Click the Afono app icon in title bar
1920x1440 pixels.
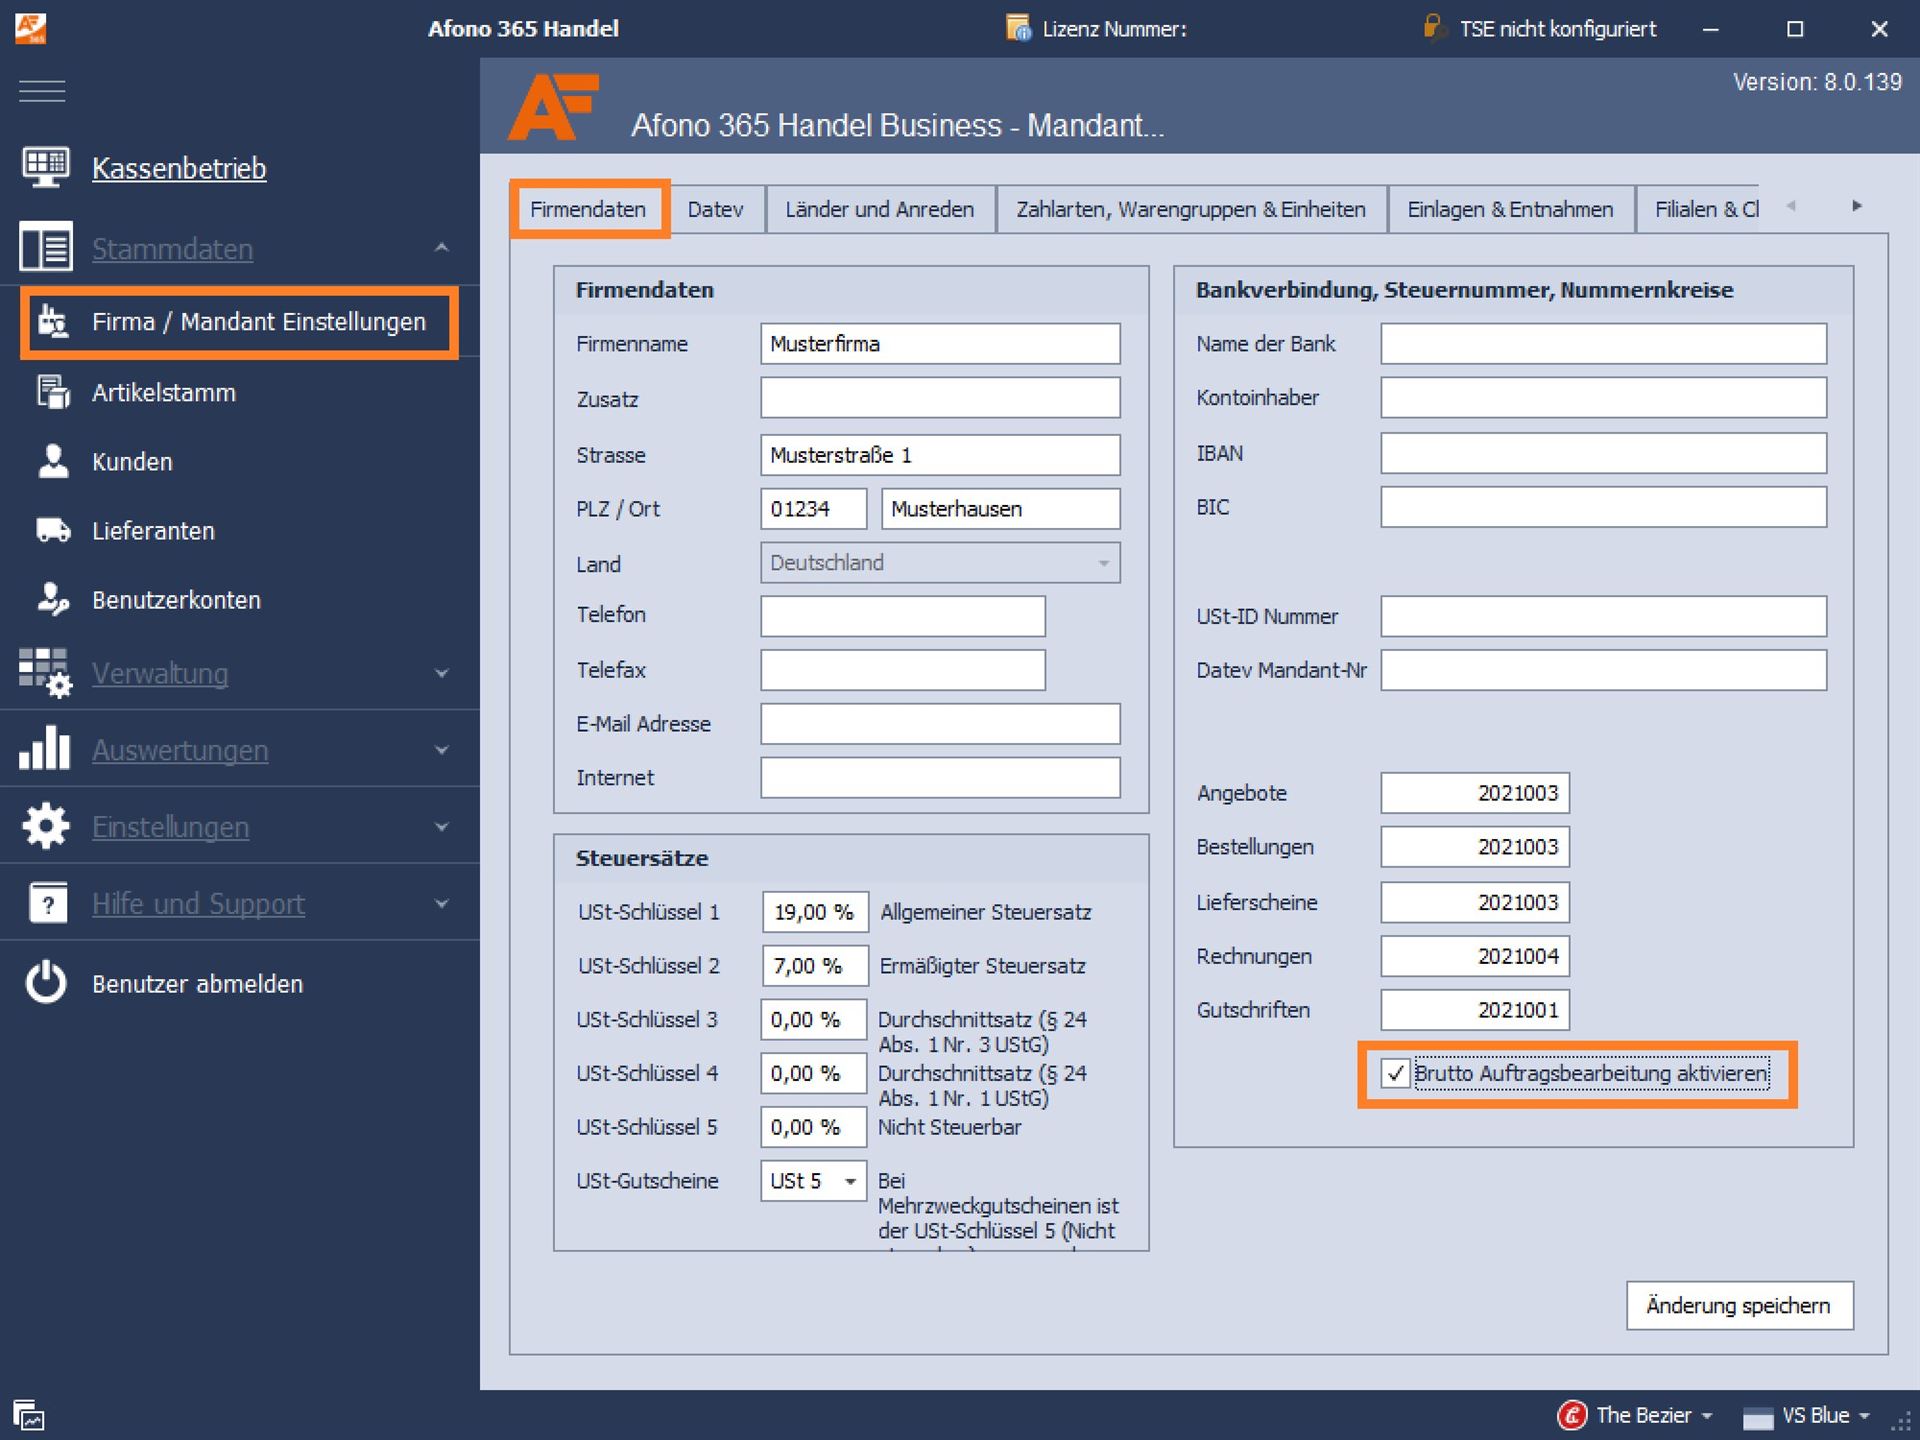click(31, 28)
